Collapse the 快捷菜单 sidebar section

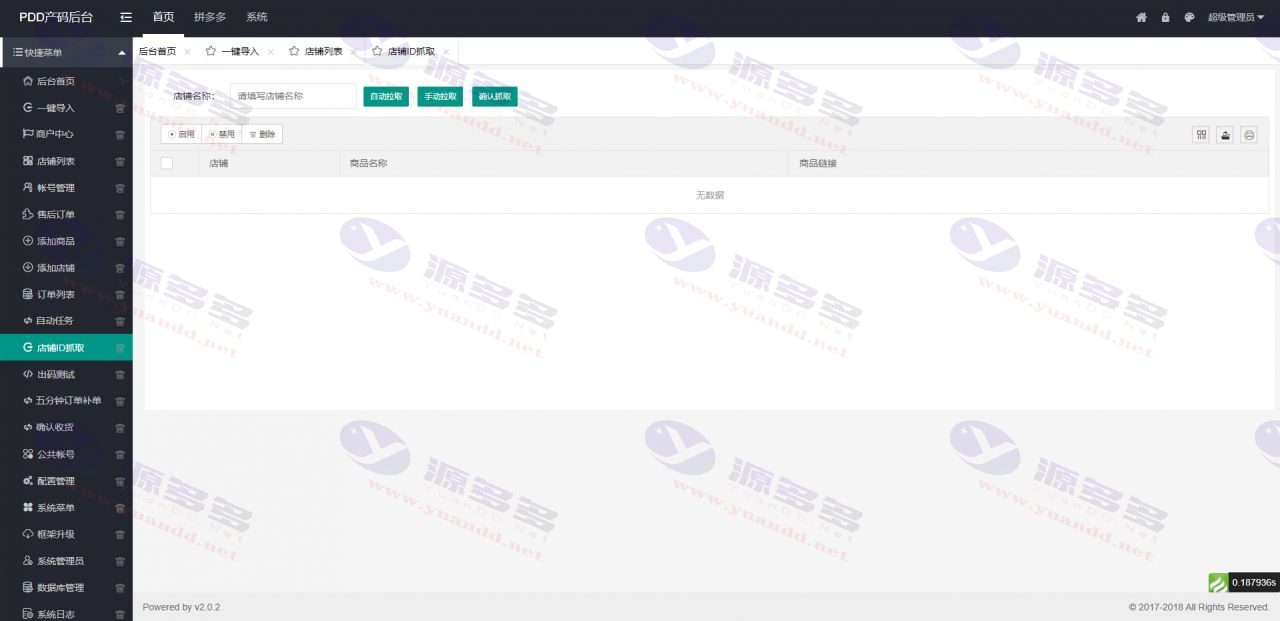66,52
